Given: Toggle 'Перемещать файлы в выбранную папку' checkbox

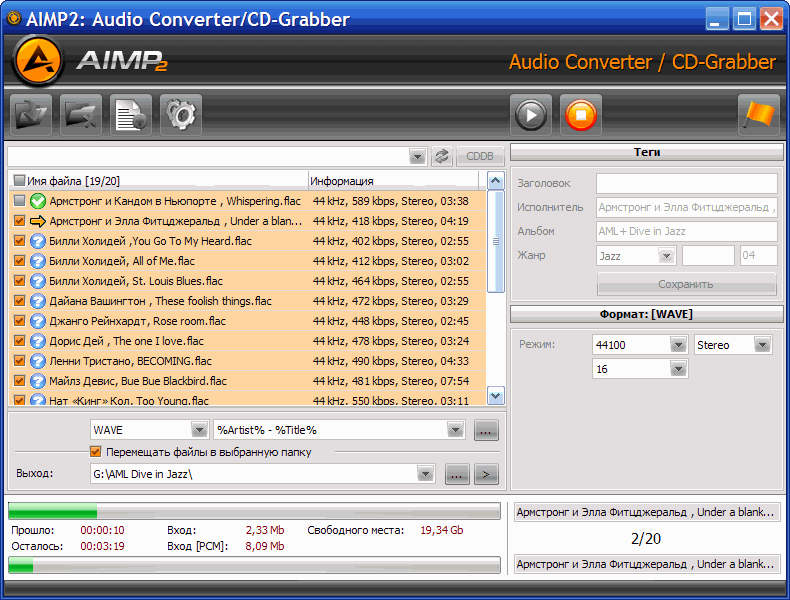Looking at the screenshot, I should [96, 452].
